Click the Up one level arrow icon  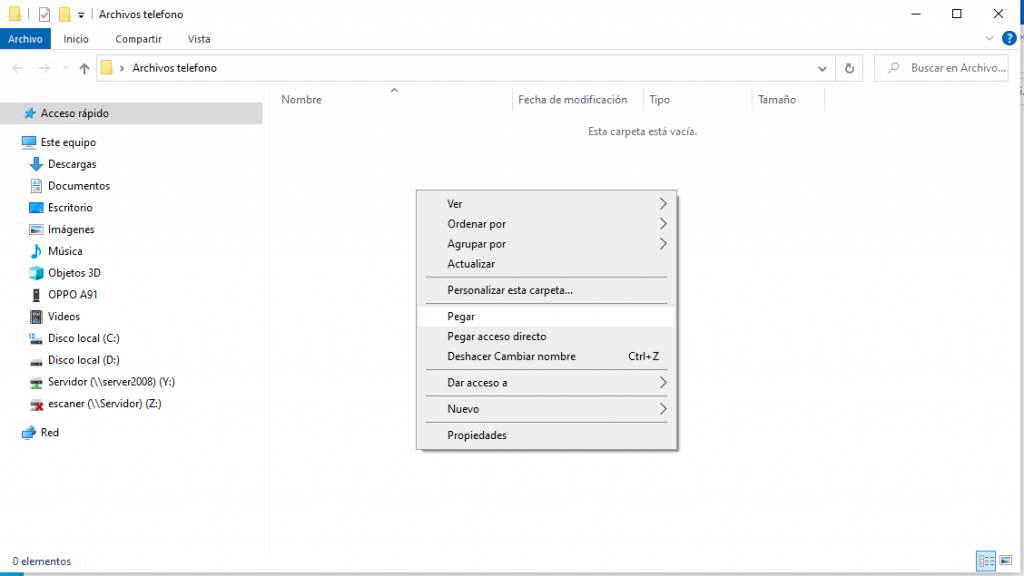pos(84,68)
